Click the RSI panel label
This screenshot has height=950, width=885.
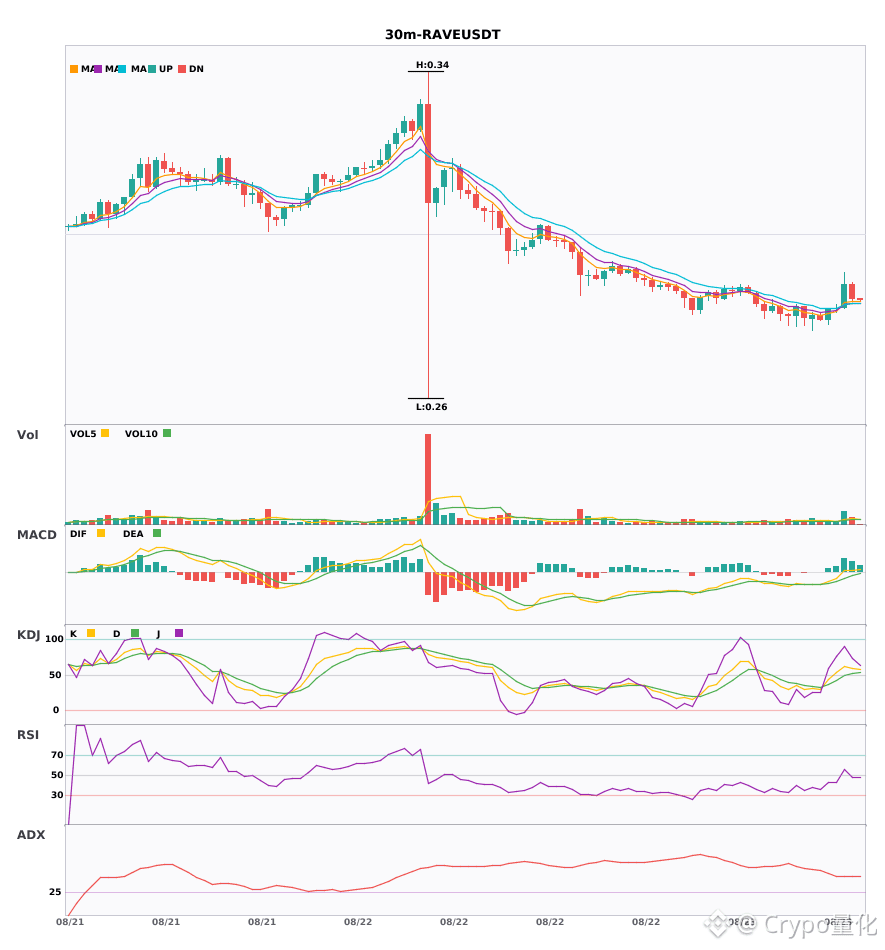pos(28,735)
